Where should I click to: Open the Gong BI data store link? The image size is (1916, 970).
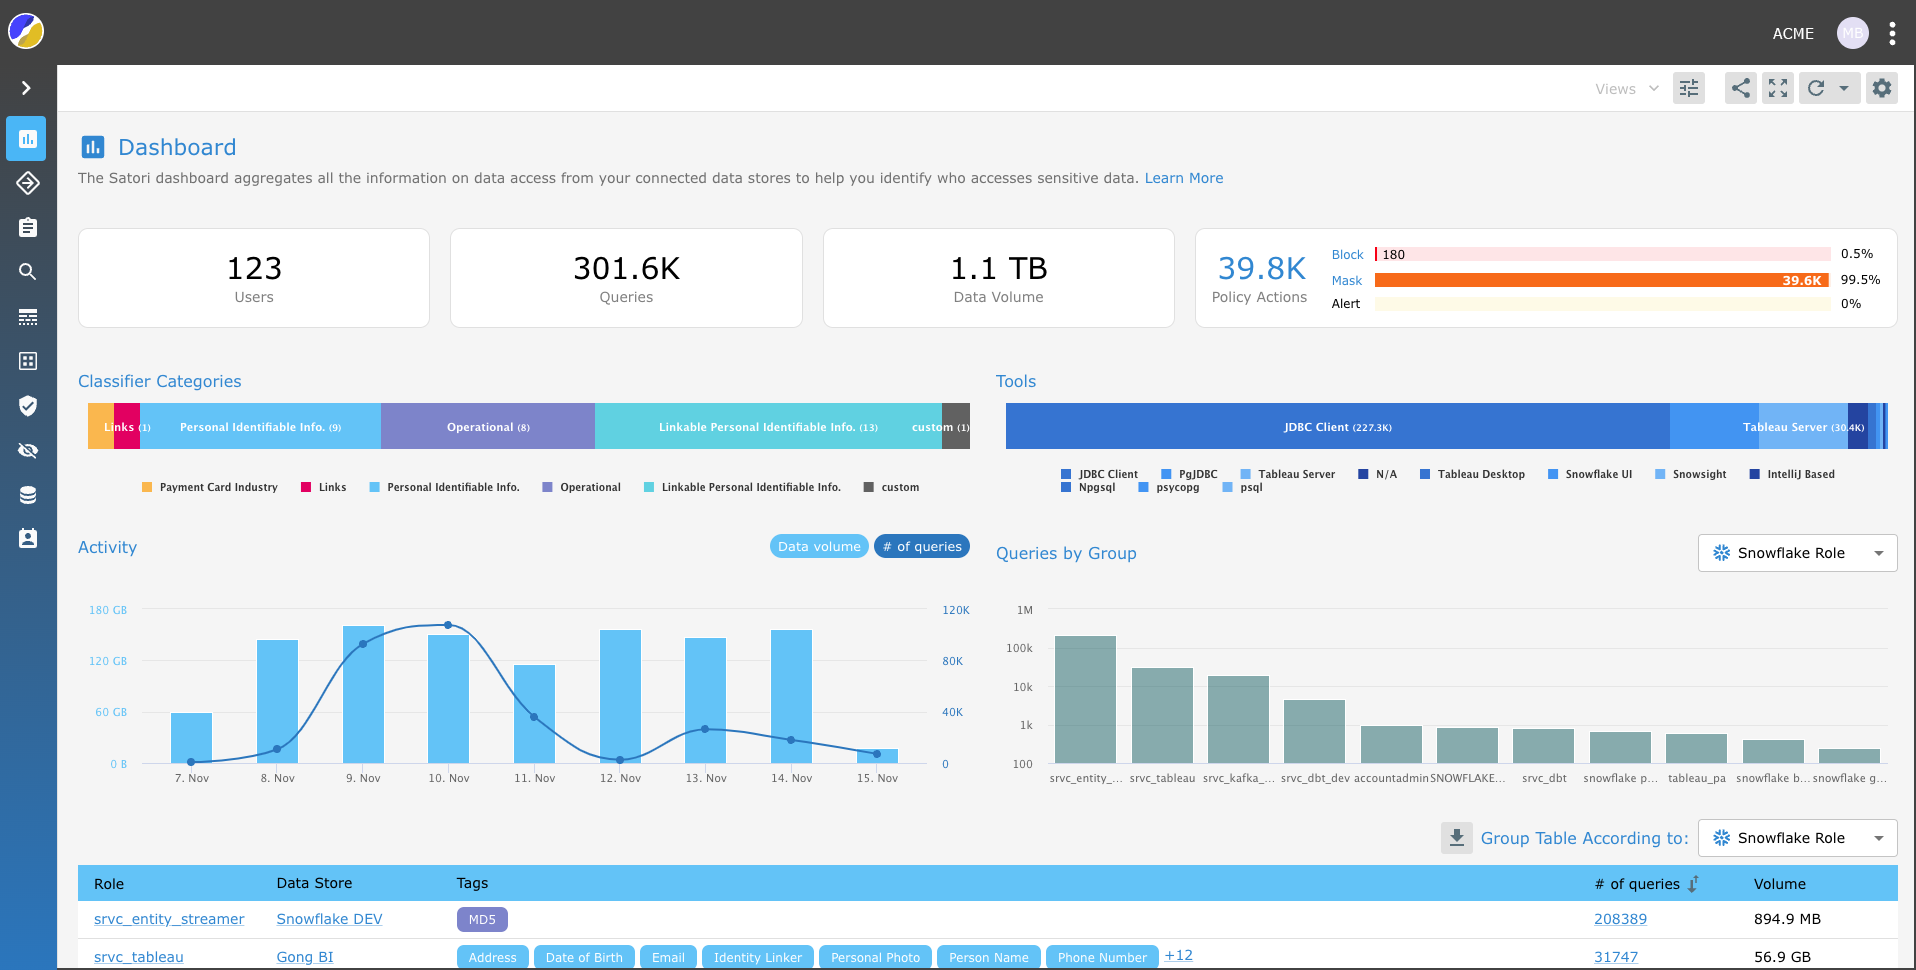point(305,957)
